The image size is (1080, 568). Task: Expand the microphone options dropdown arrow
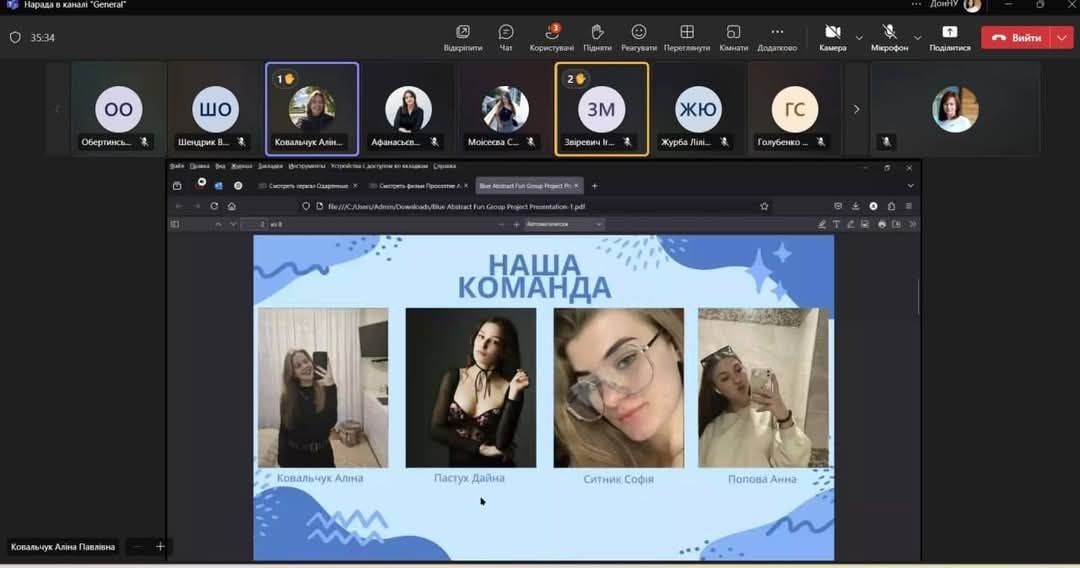[917, 38]
